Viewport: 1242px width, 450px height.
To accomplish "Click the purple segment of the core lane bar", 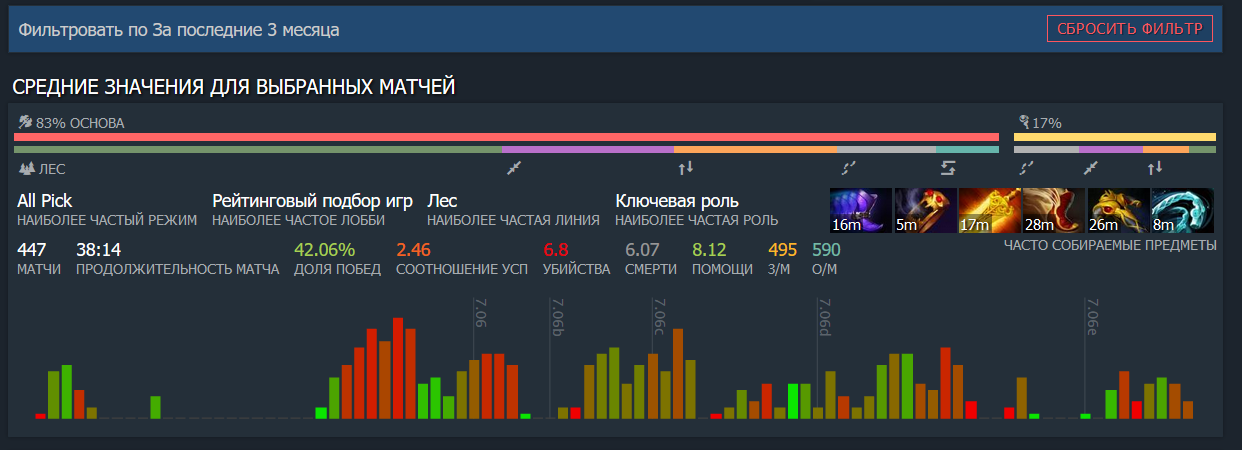I will click(587, 150).
